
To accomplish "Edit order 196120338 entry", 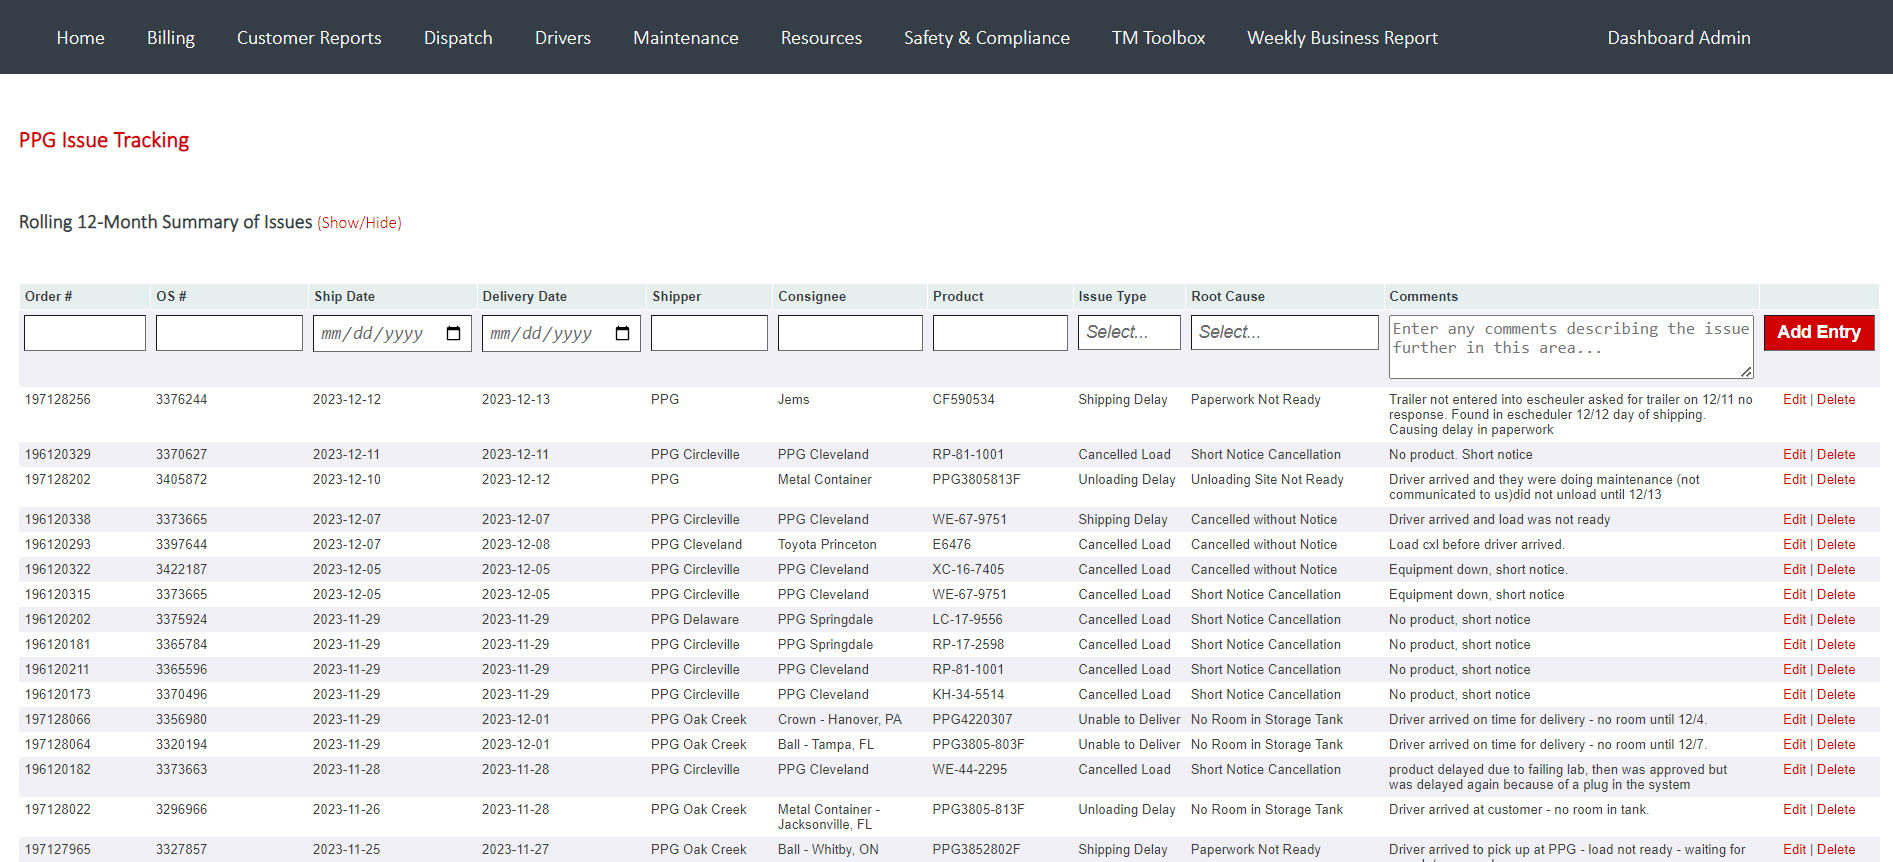I will pos(1794,519).
